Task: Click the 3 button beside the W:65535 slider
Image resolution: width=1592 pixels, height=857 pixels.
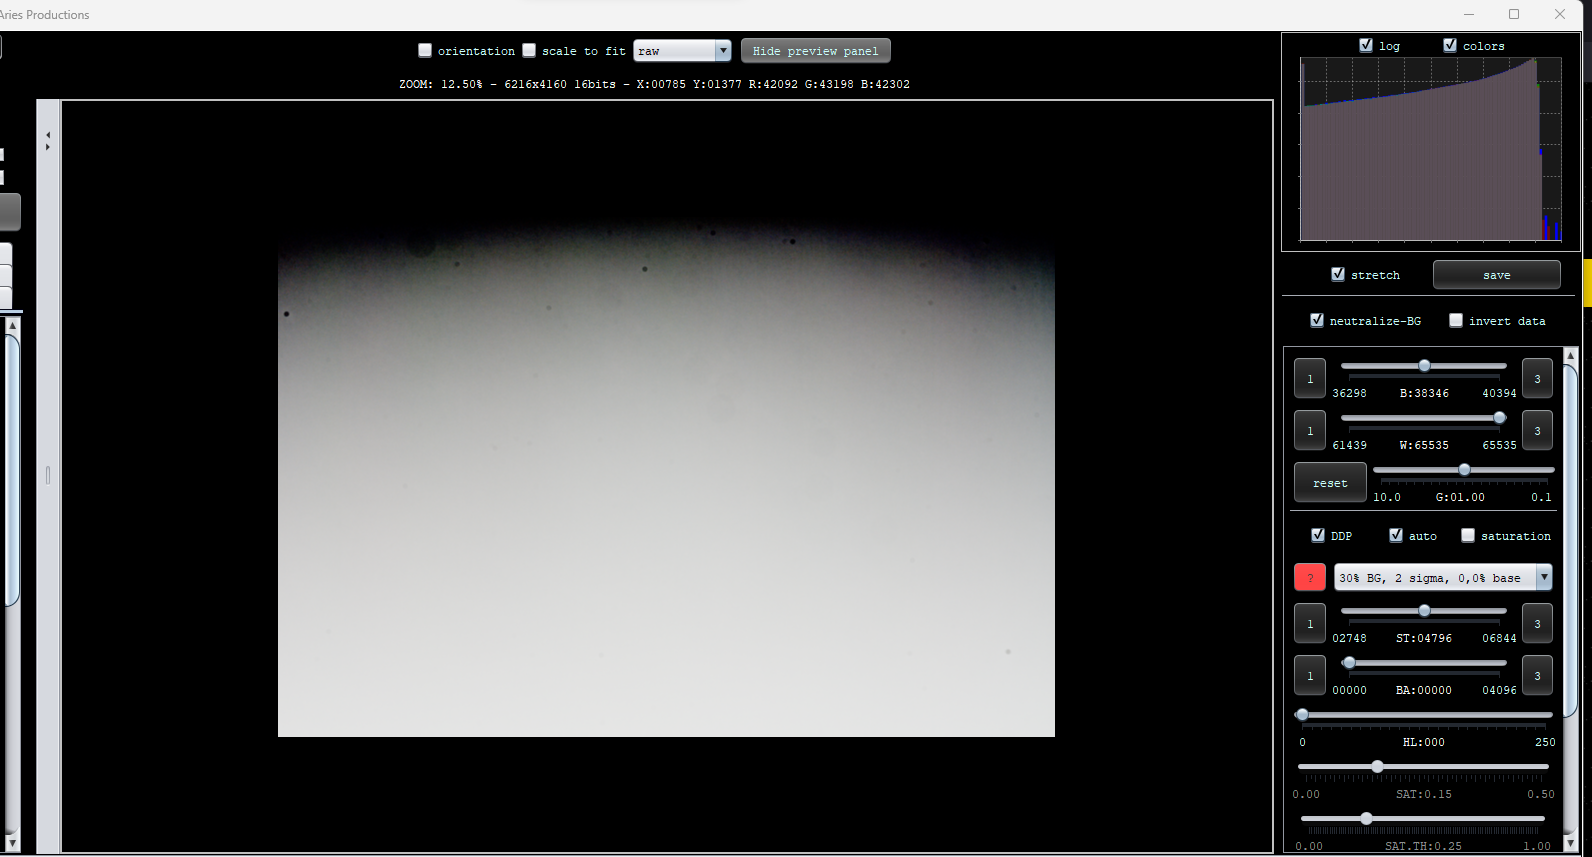Action: click(1537, 431)
